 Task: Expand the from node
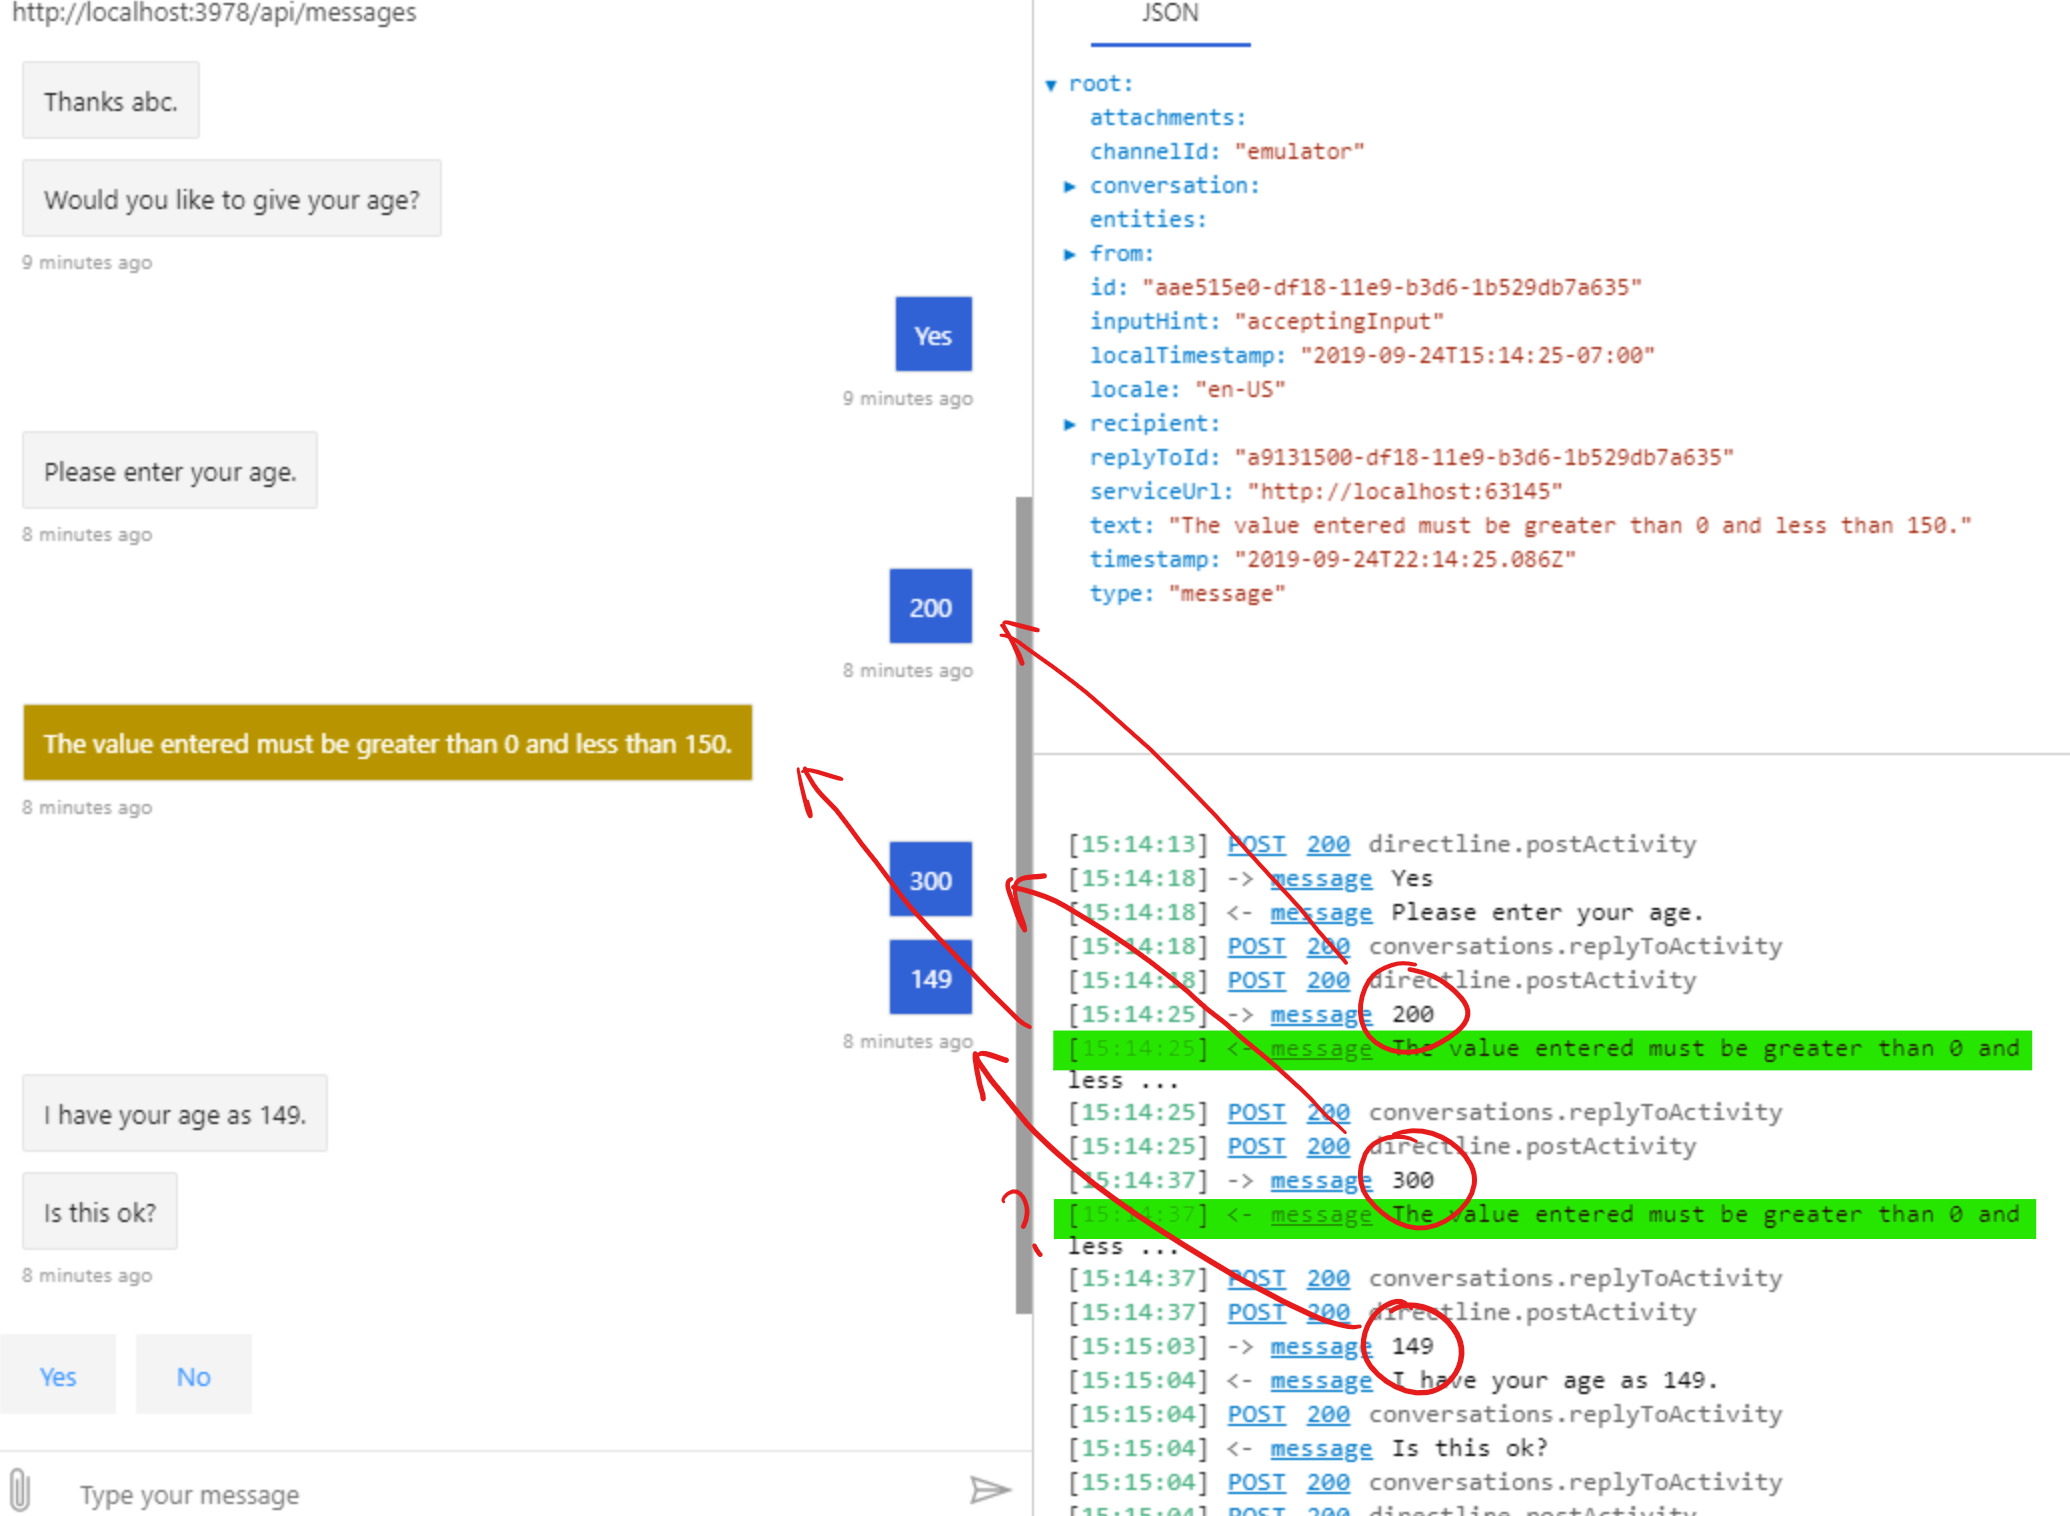point(1072,254)
